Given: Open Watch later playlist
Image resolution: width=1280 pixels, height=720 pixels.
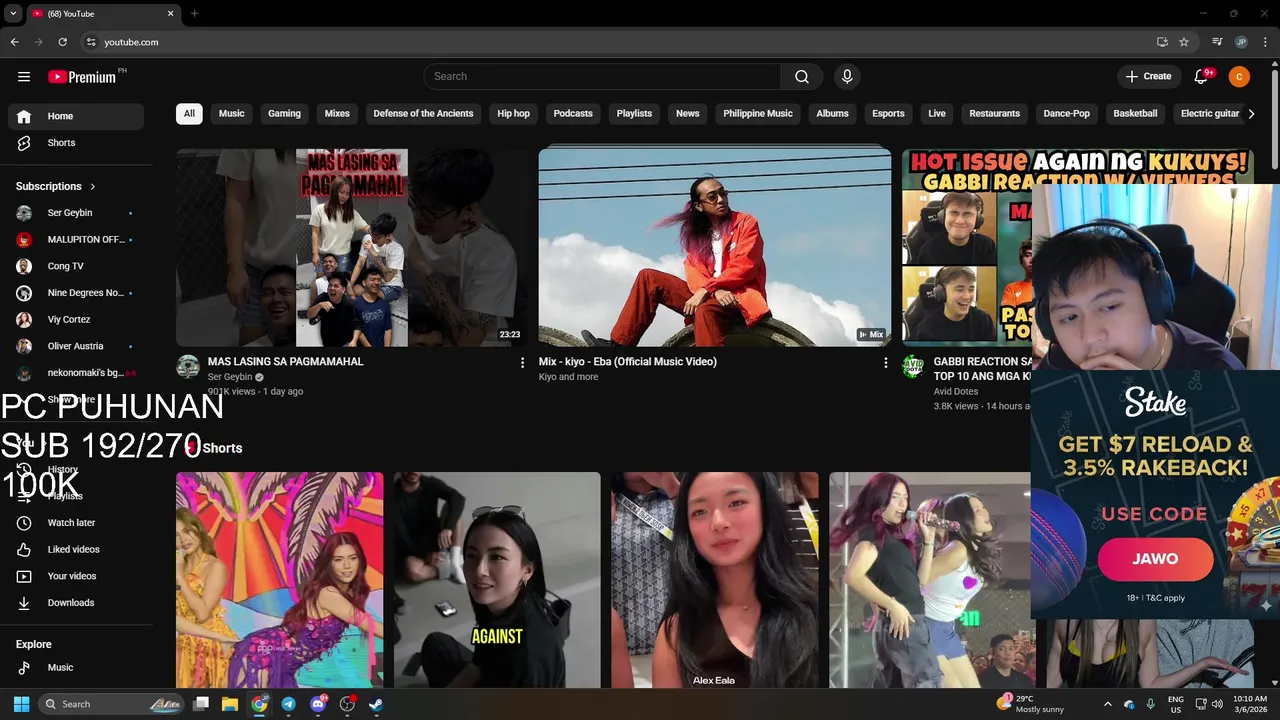Looking at the screenshot, I should tap(76, 523).
